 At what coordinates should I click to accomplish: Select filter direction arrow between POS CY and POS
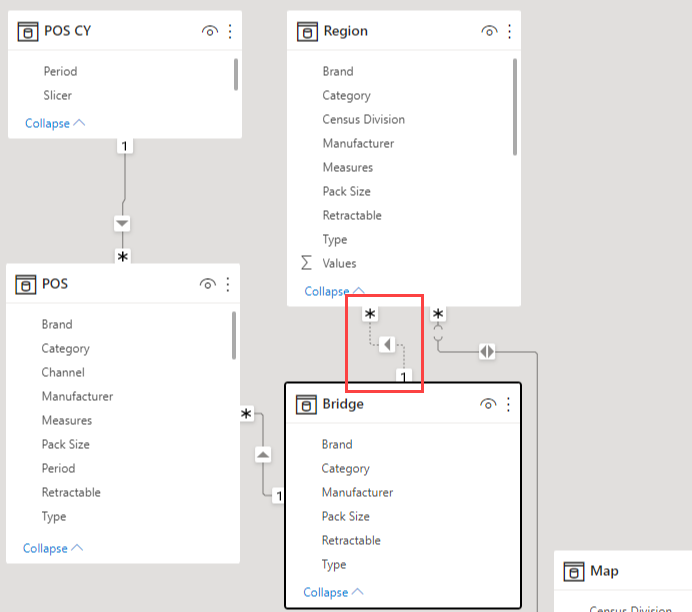pyautogui.click(x=122, y=223)
